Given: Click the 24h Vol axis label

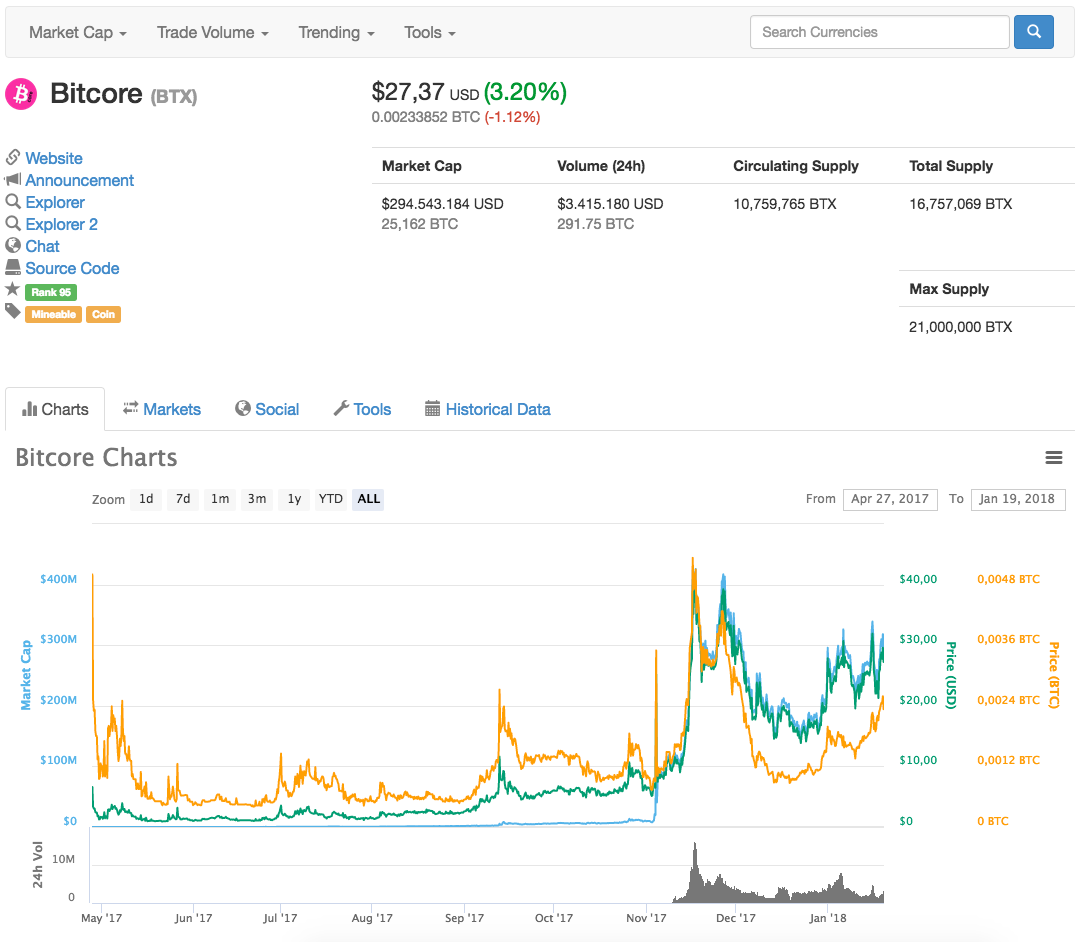Looking at the screenshot, I should (x=37, y=864).
